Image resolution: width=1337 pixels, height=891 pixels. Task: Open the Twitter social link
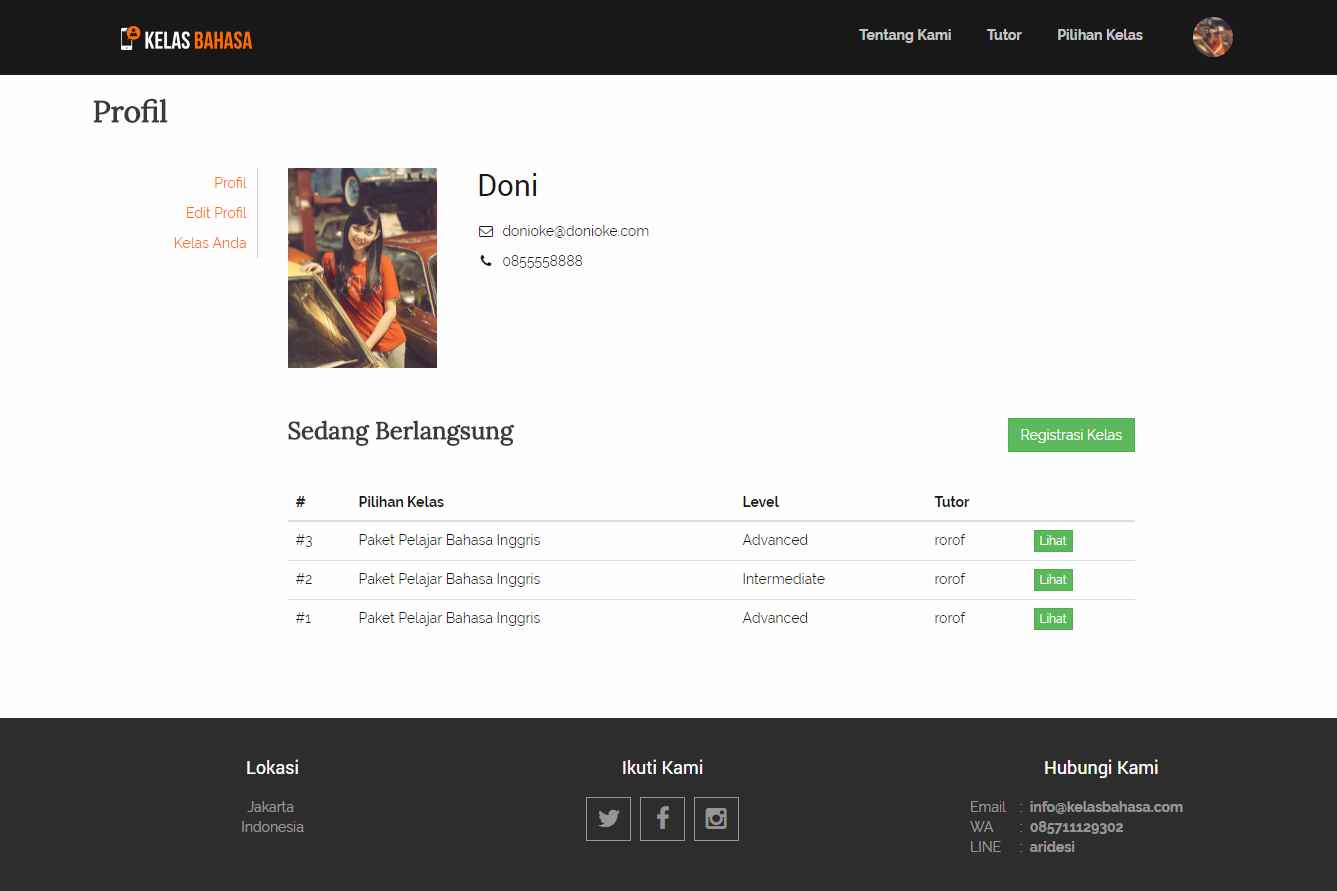[x=608, y=819]
